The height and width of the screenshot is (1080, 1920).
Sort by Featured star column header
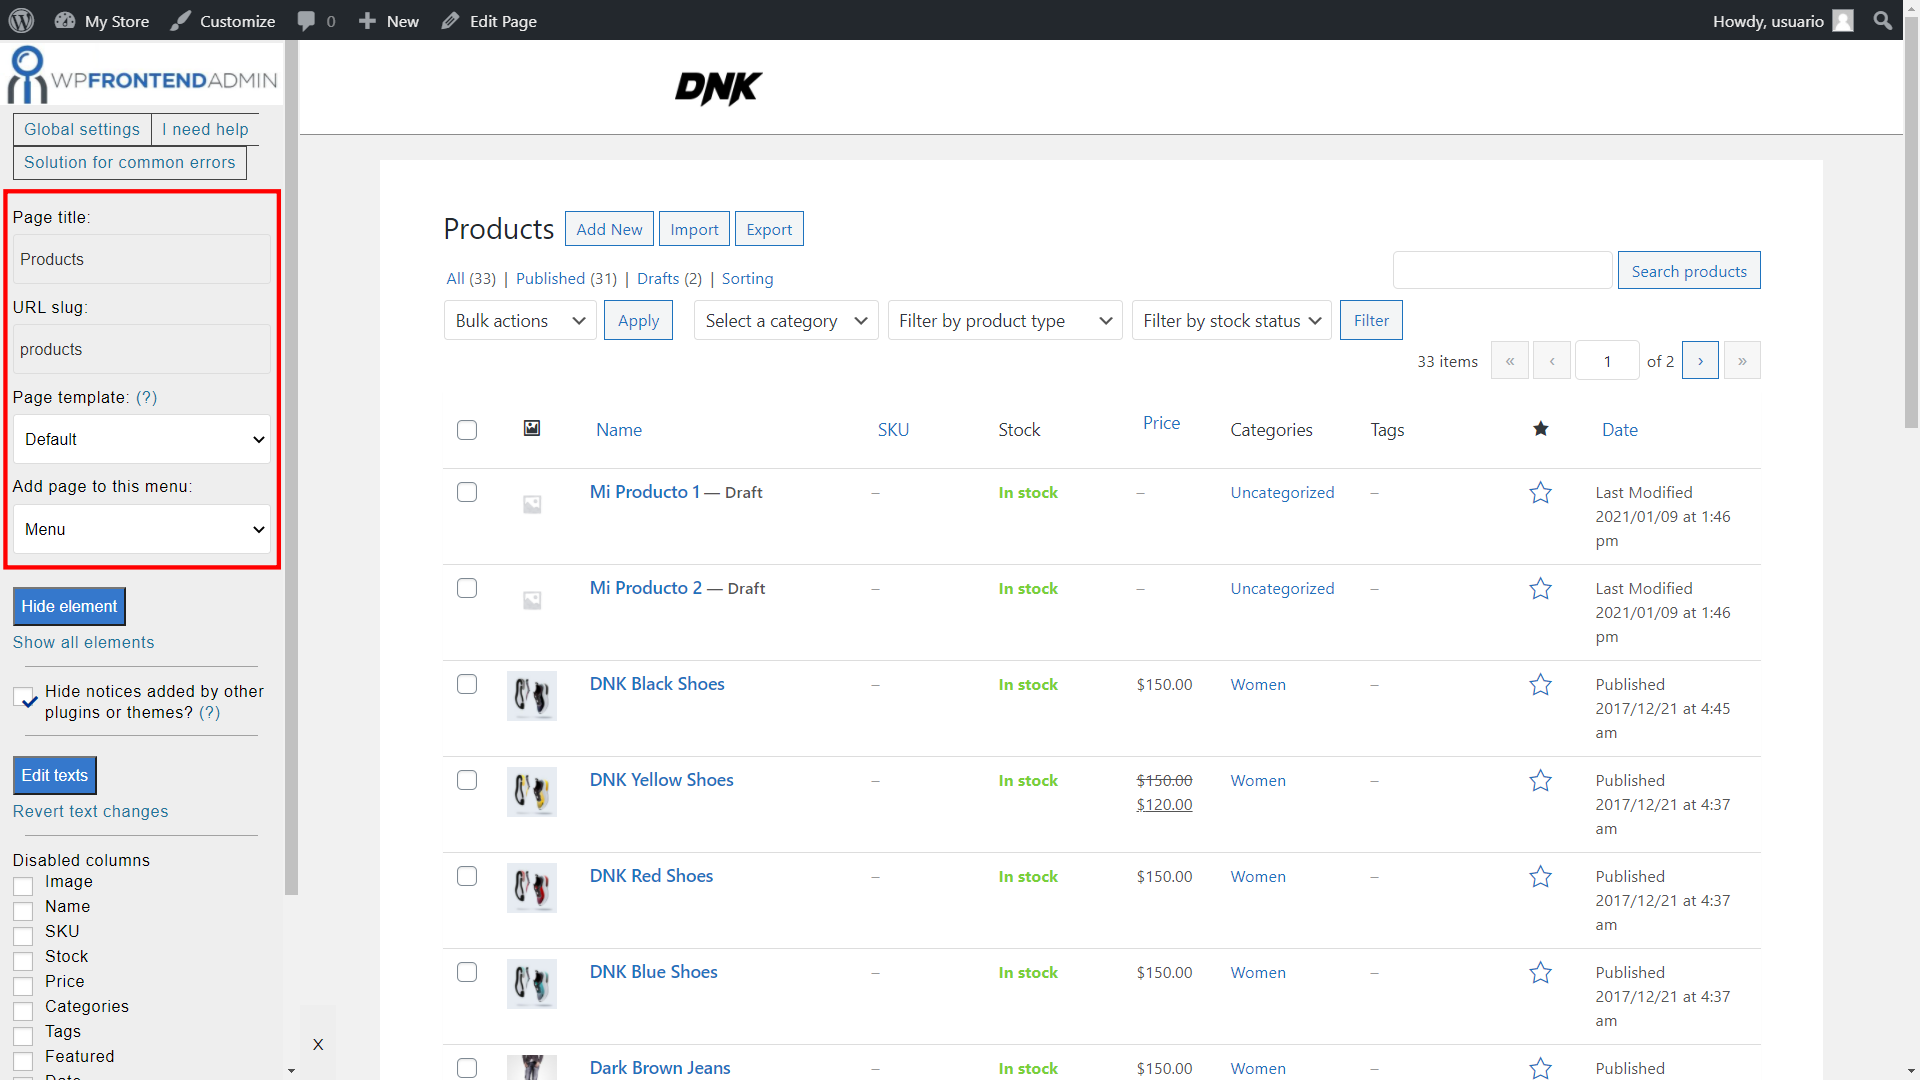[1541, 428]
